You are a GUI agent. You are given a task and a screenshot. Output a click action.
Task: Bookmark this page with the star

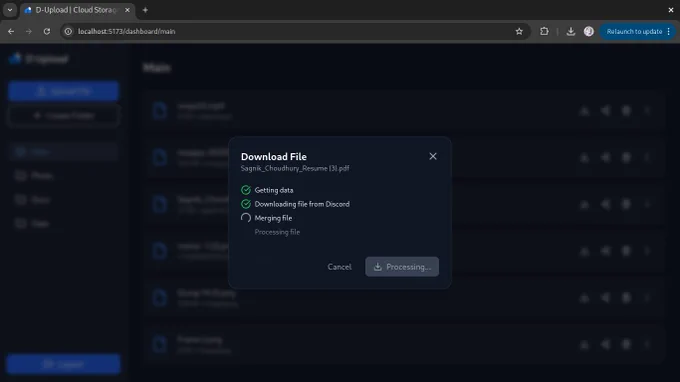[519, 31]
